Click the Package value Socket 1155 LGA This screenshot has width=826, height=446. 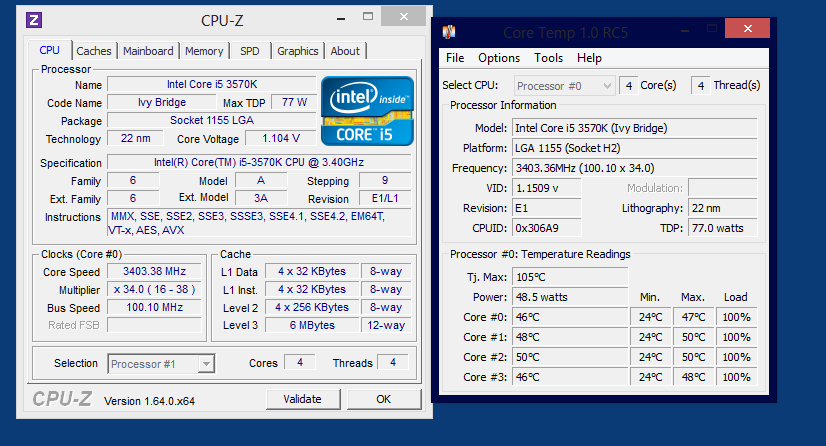tap(212, 120)
